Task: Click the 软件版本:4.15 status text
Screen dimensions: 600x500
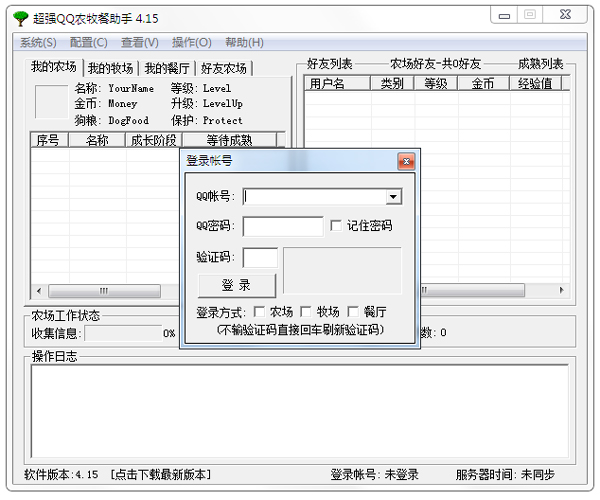Action: [61, 475]
